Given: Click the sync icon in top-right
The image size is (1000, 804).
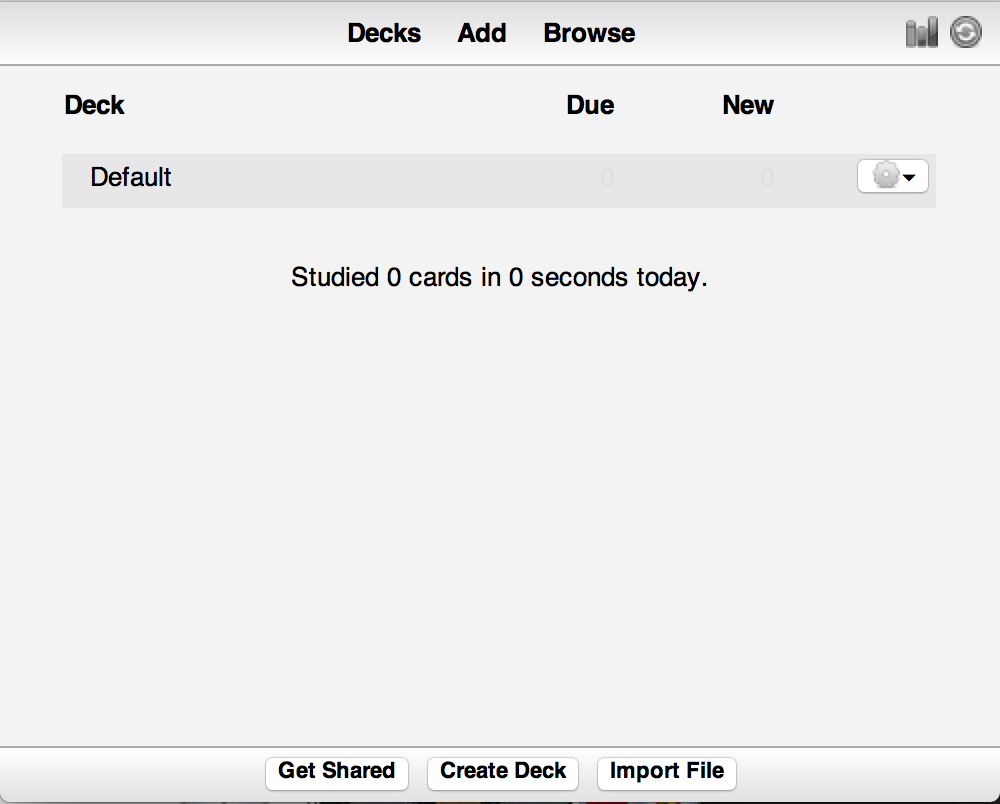Looking at the screenshot, I should [x=965, y=33].
